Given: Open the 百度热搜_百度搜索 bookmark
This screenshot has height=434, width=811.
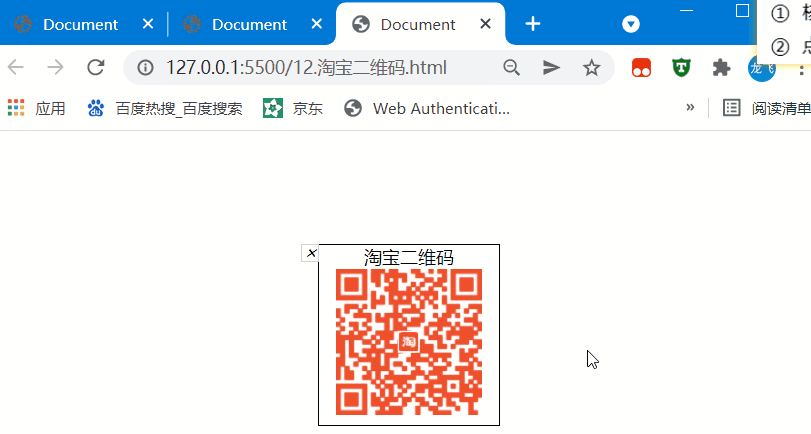Looking at the screenshot, I should [x=165, y=109].
